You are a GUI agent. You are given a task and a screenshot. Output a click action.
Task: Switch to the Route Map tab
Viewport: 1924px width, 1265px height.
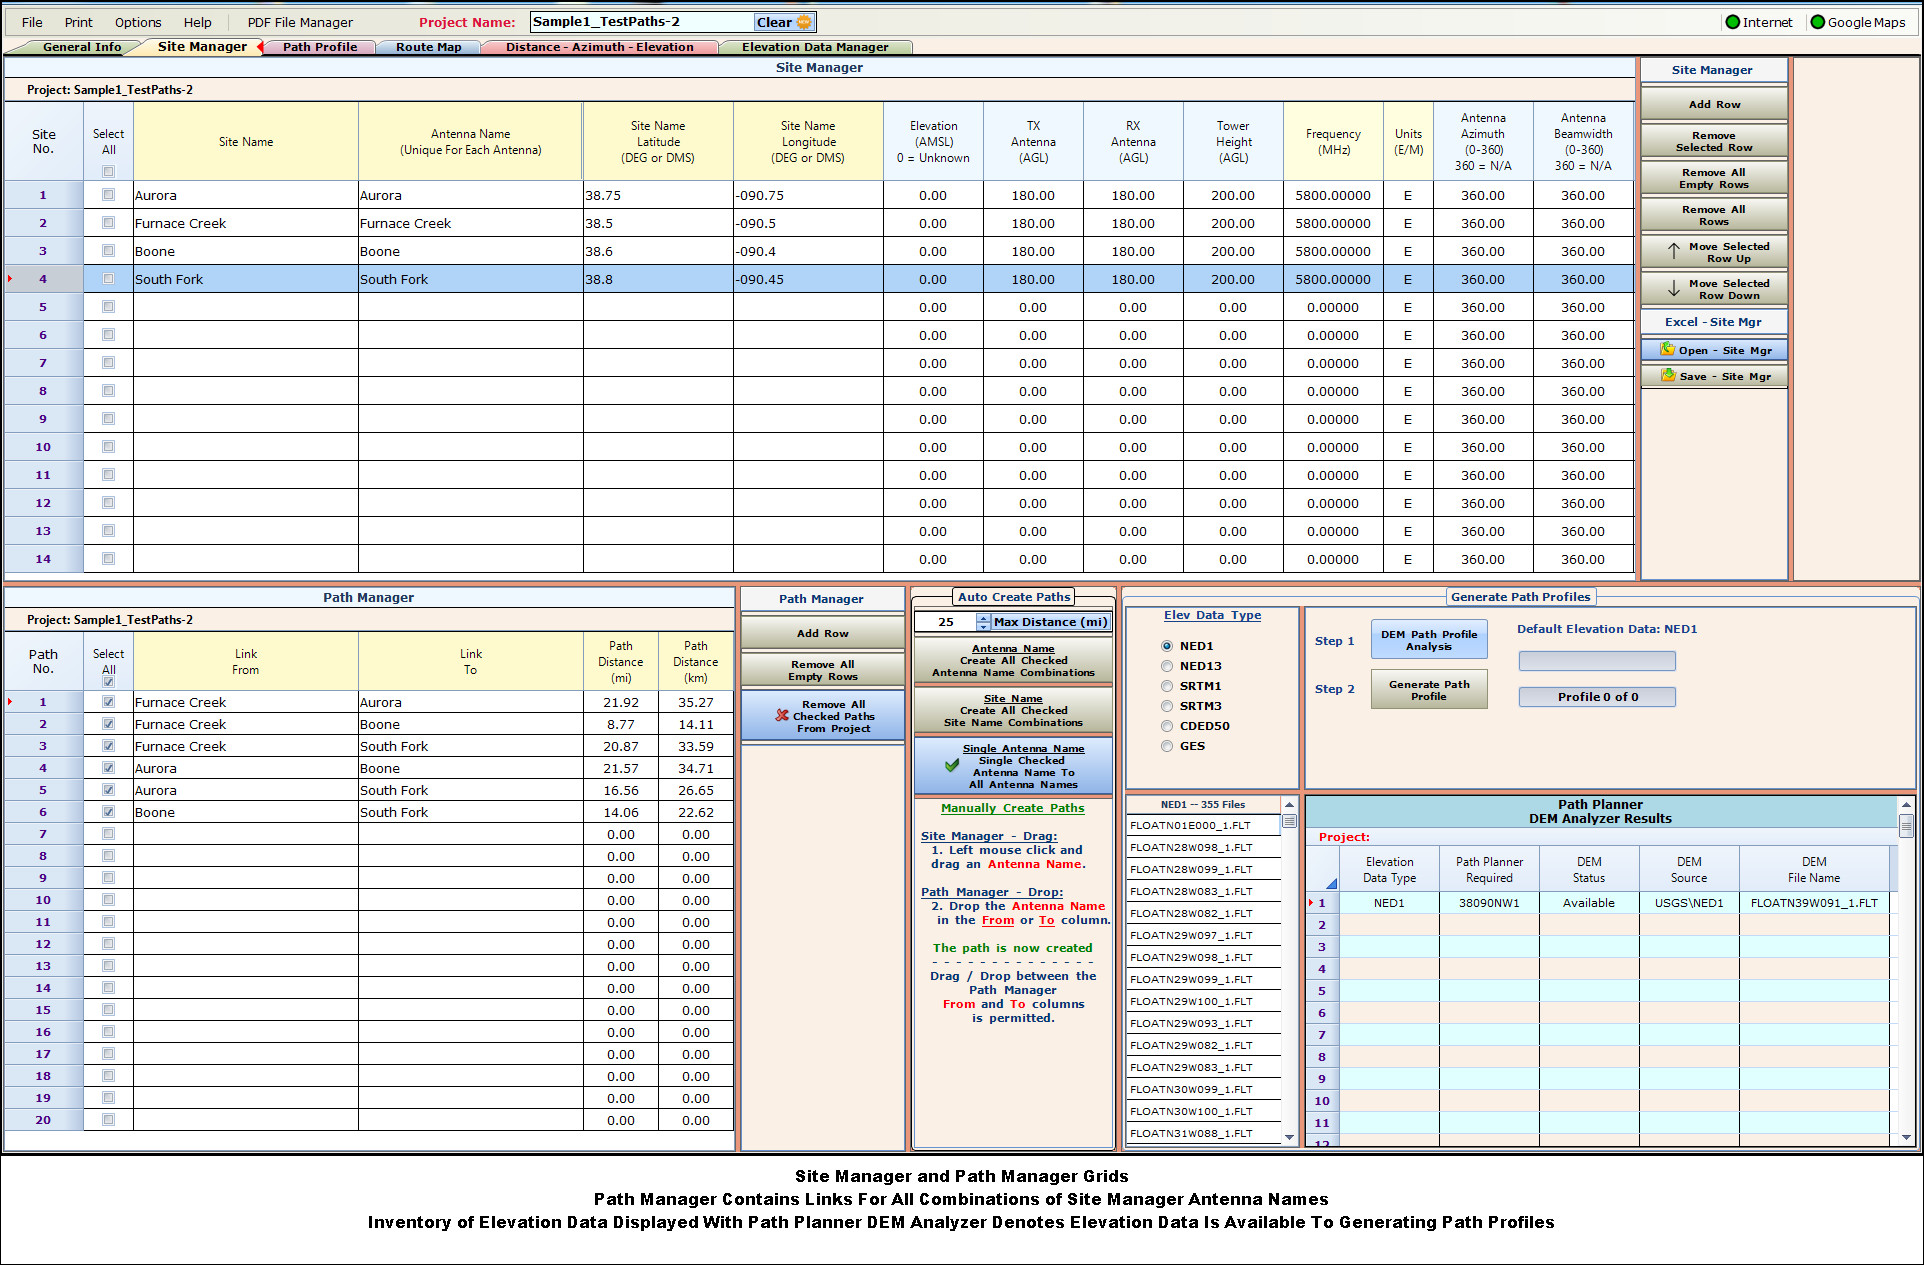pos(428,47)
